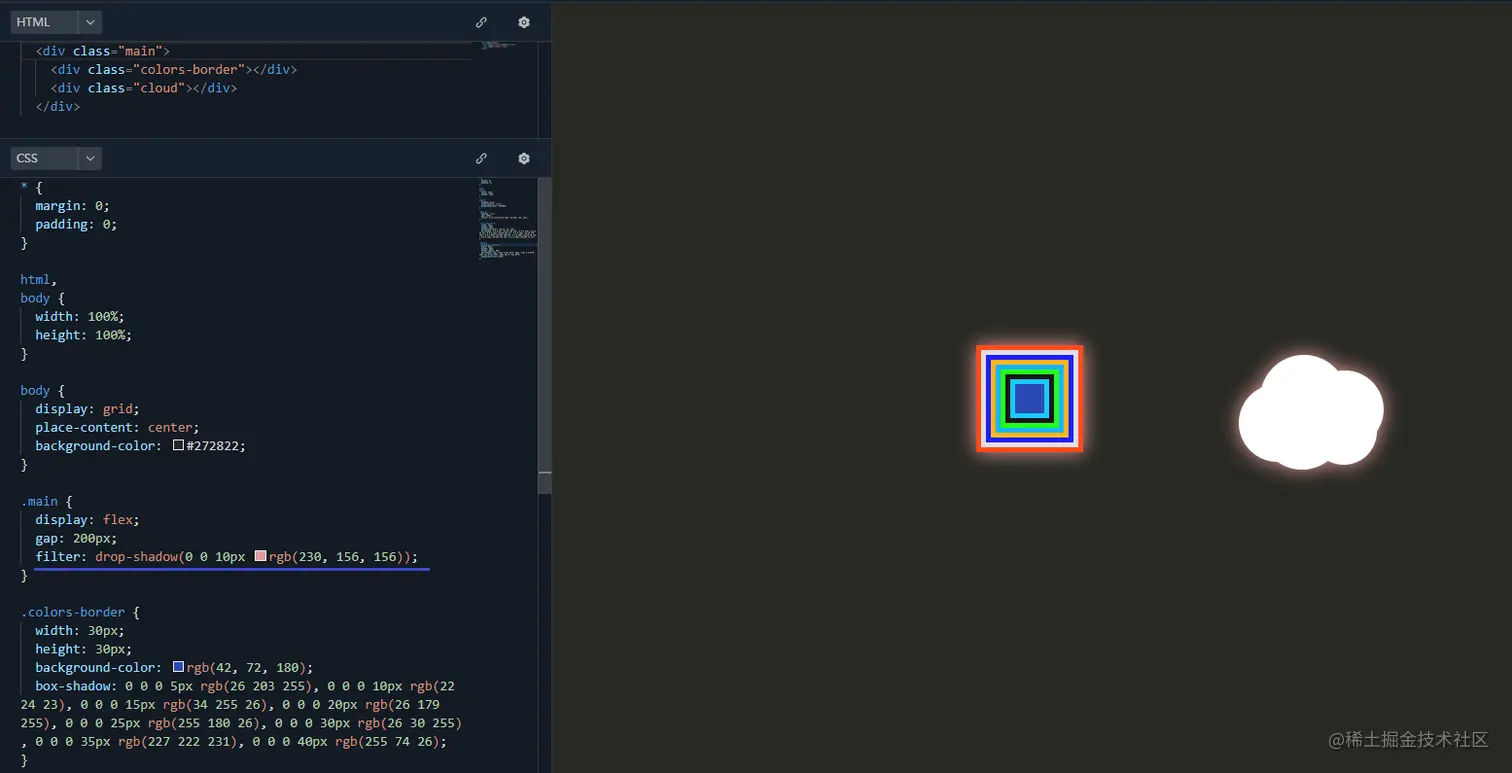Click the 'rgb(255 74 26)' value text
The height and width of the screenshot is (773, 1512).
[x=387, y=742]
